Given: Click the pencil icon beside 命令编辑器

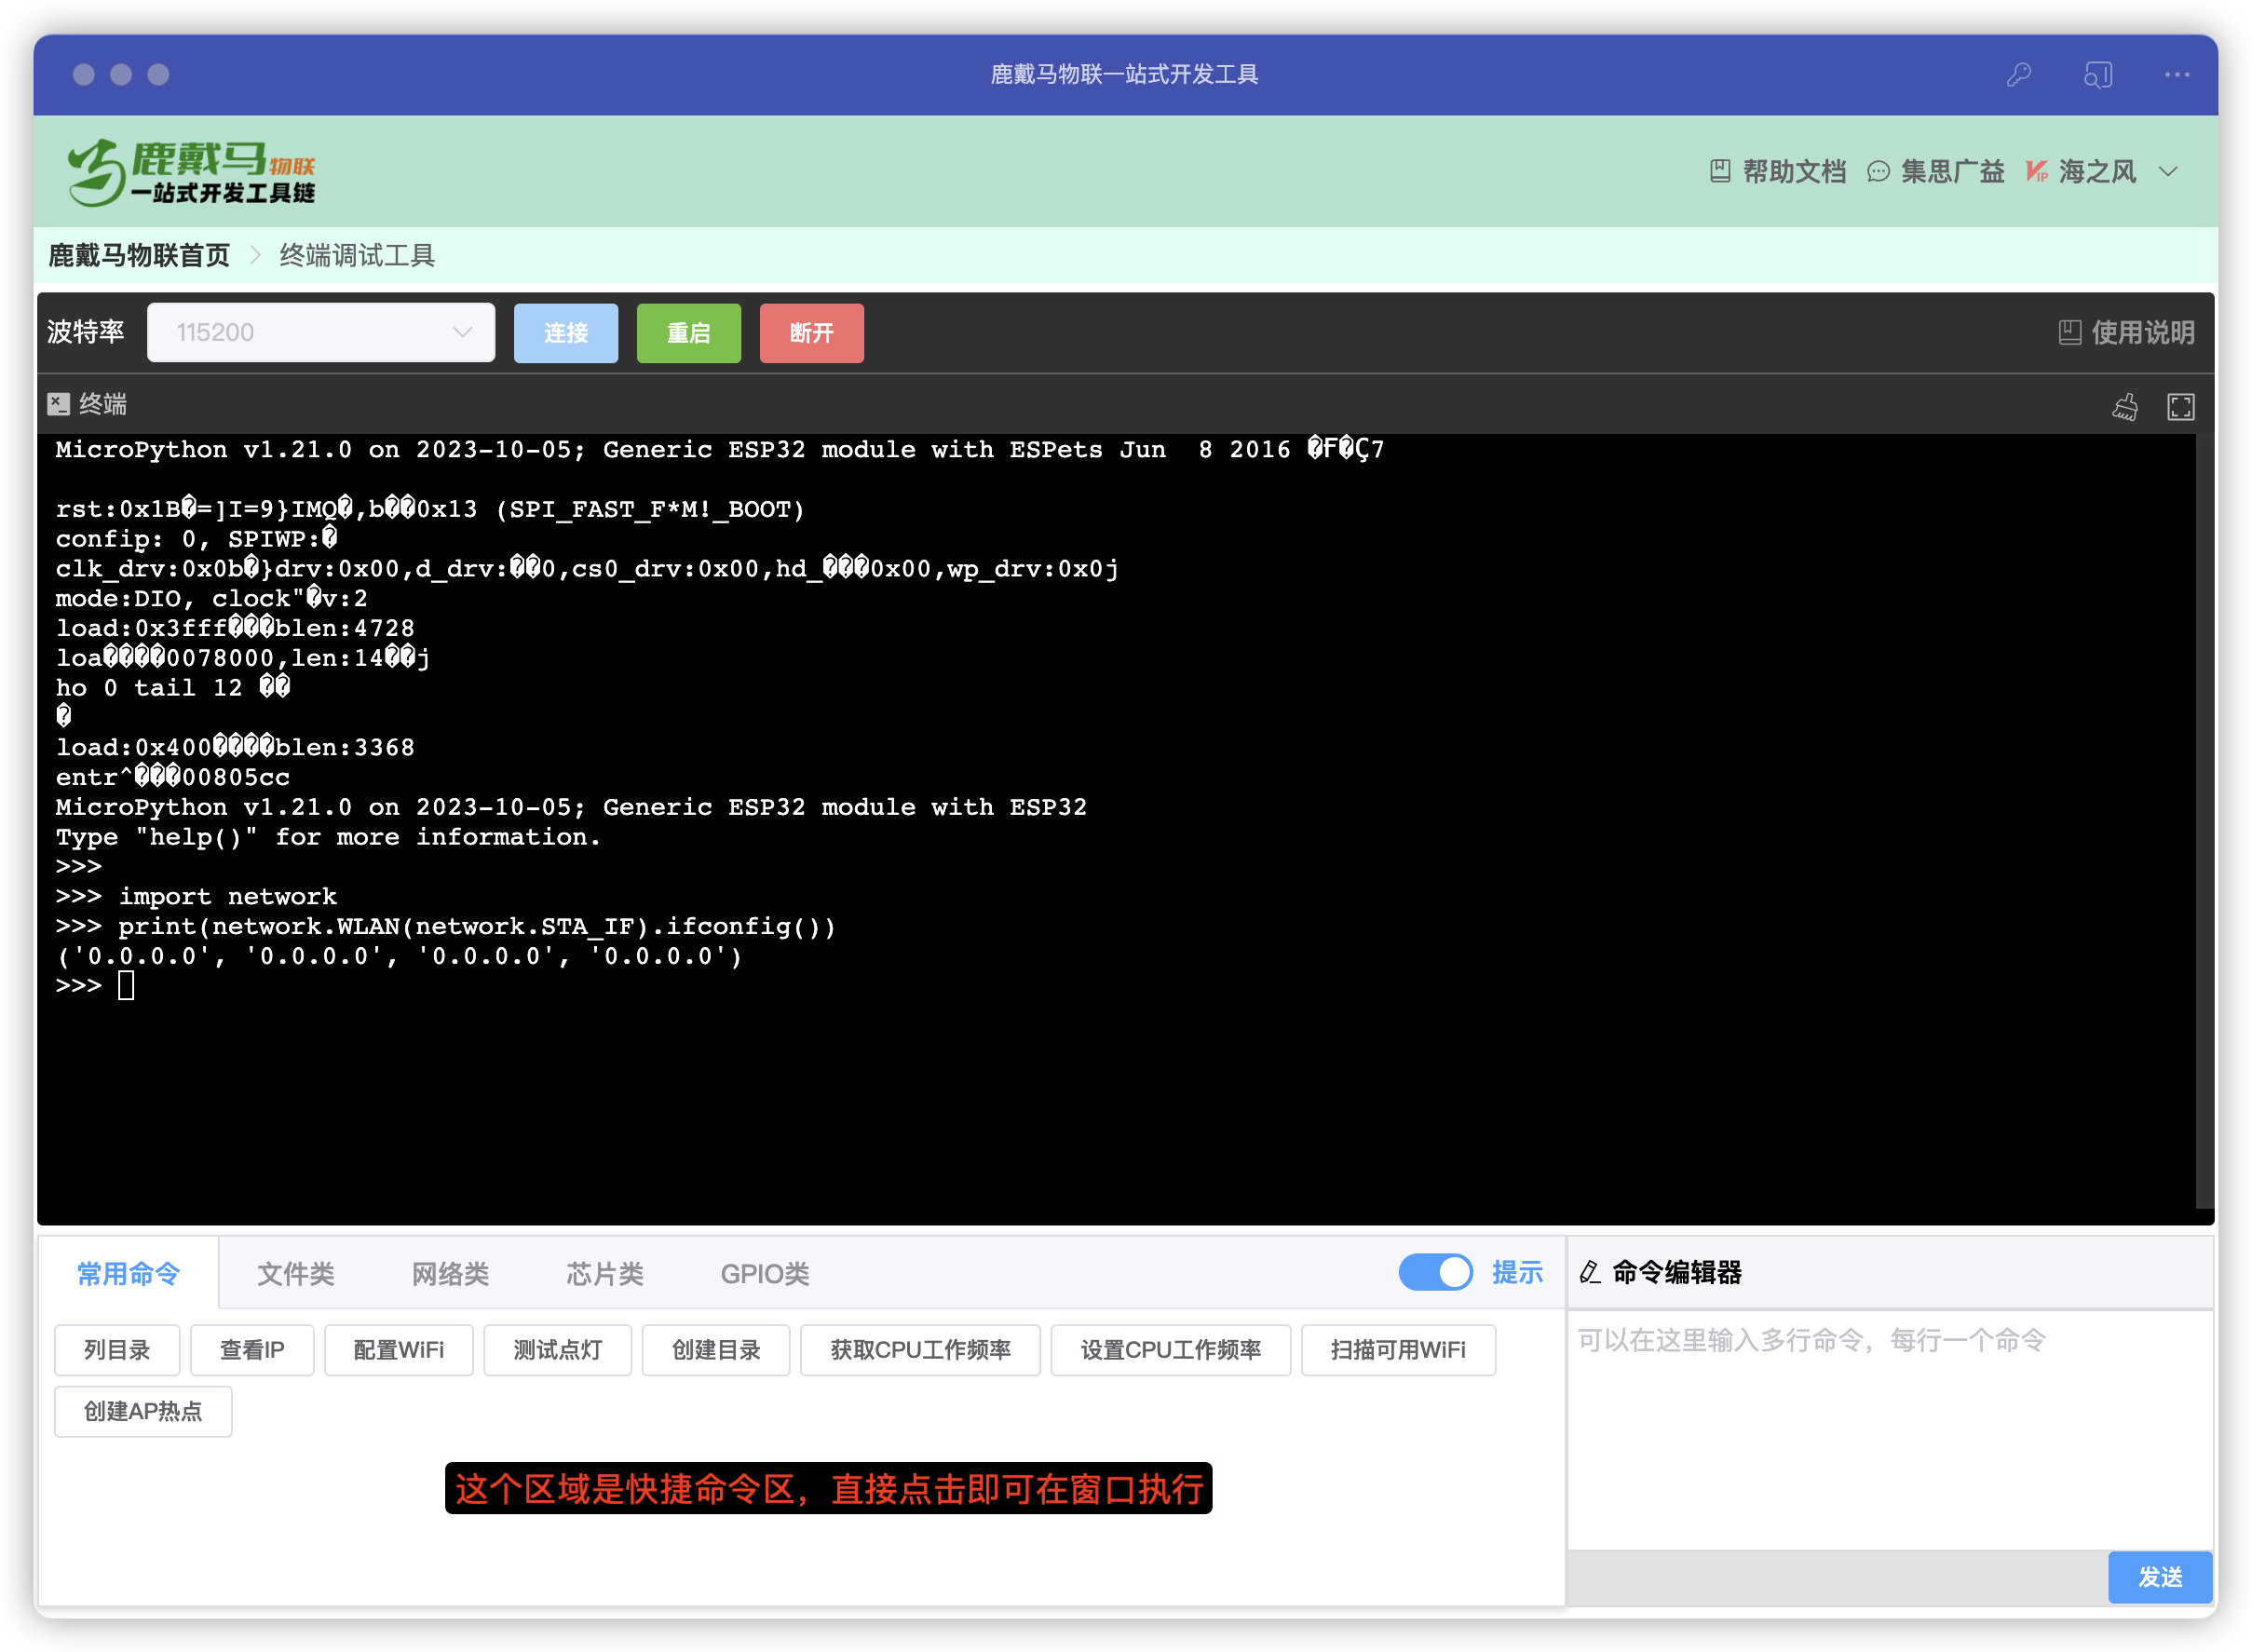Looking at the screenshot, I should [x=1588, y=1272].
